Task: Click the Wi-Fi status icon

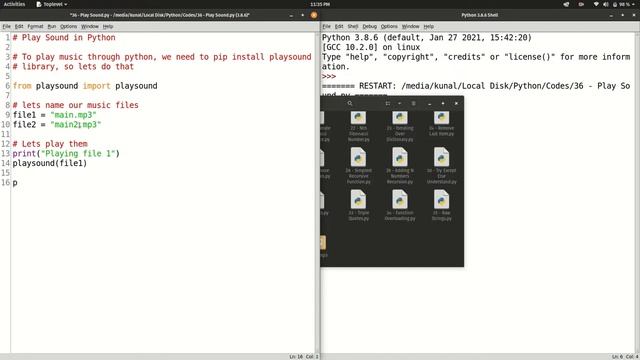Action: [x=596, y=4]
